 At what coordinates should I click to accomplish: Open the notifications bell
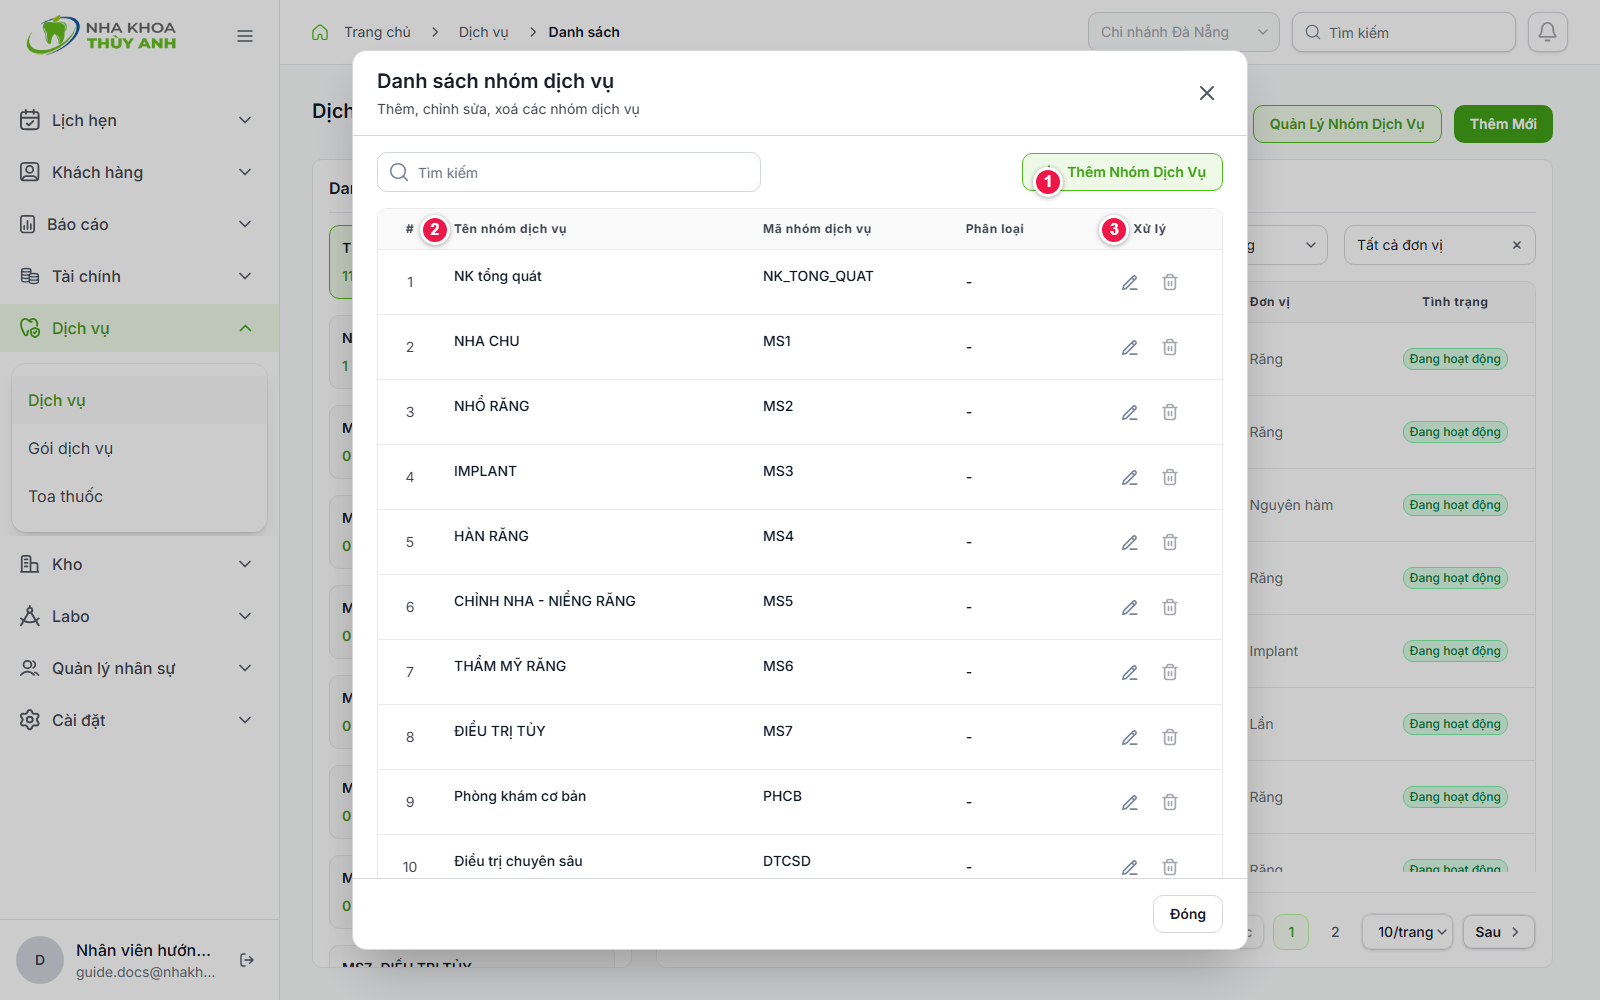click(1547, 32)
